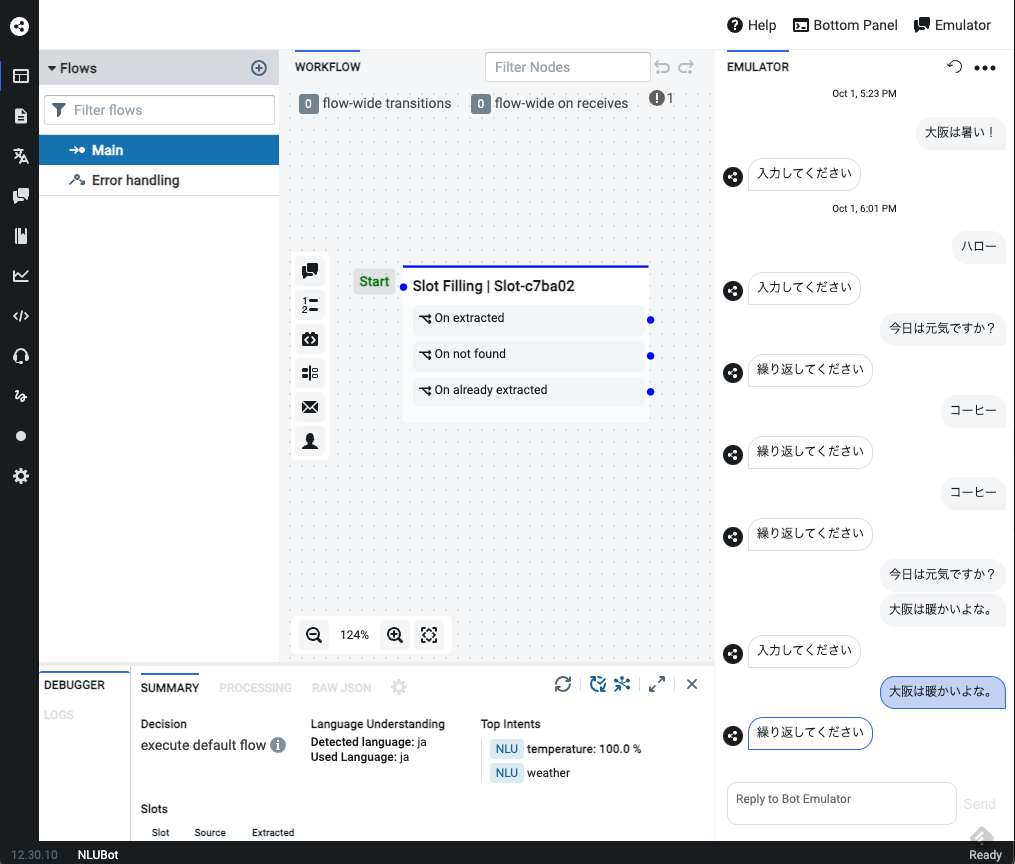Open emulator three-dots options menu
This screenshot has height=864, width=1015.
tap(985, 68)
